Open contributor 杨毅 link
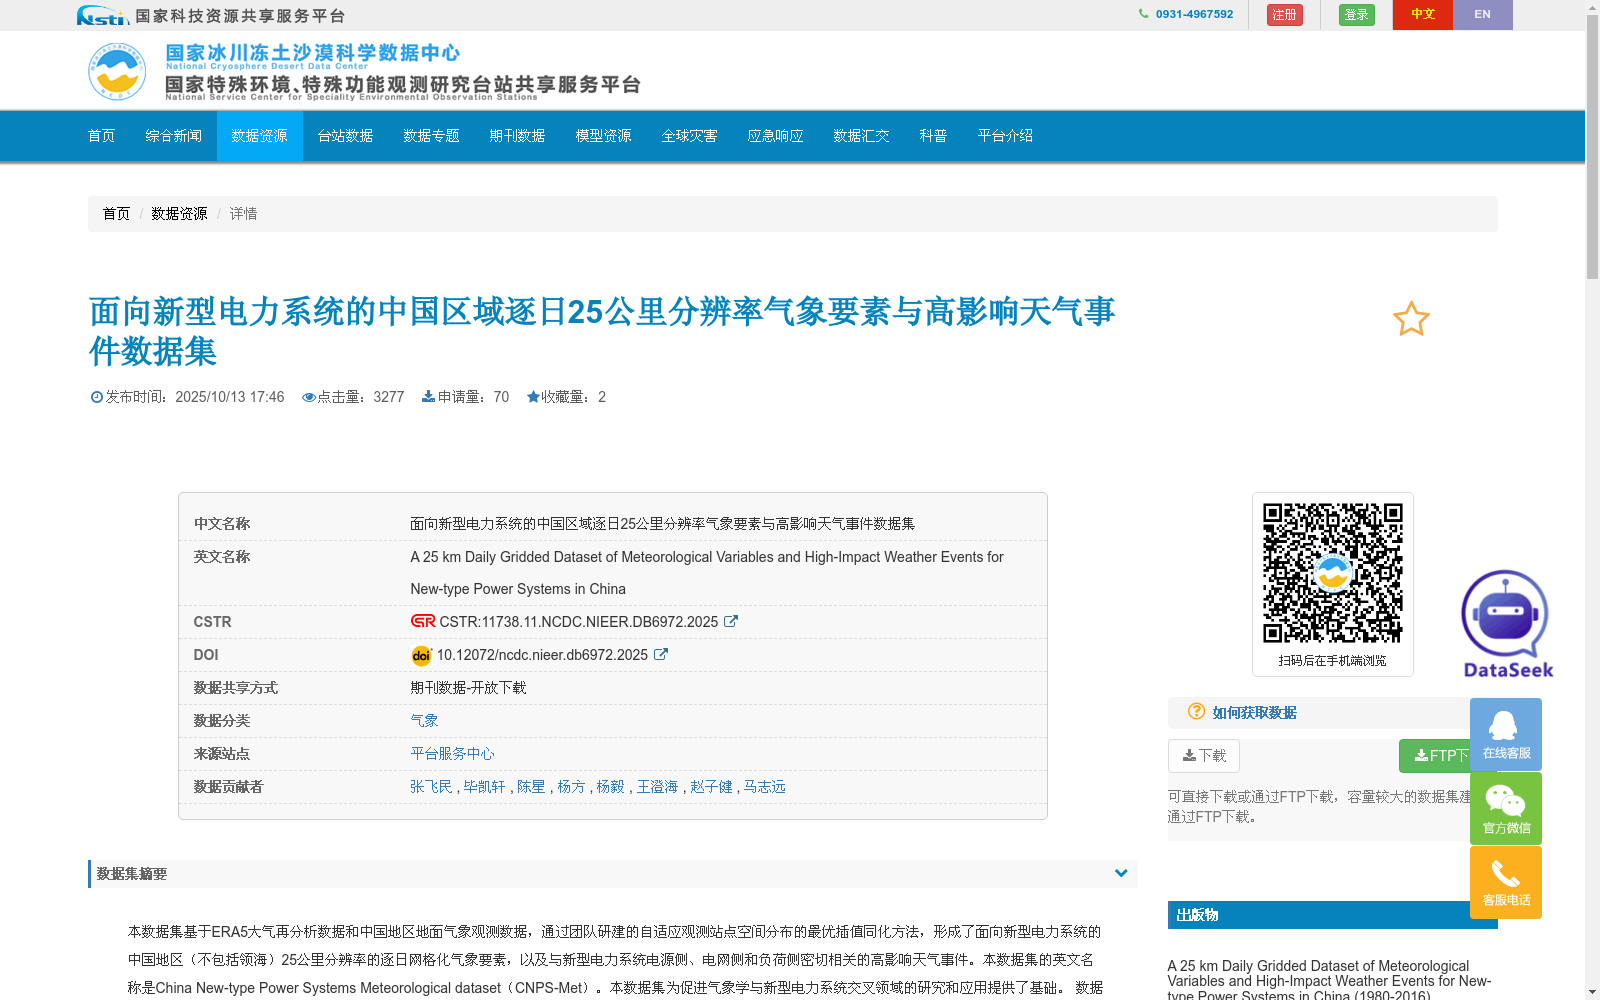 pyautogui.click(x=610, y=787)
